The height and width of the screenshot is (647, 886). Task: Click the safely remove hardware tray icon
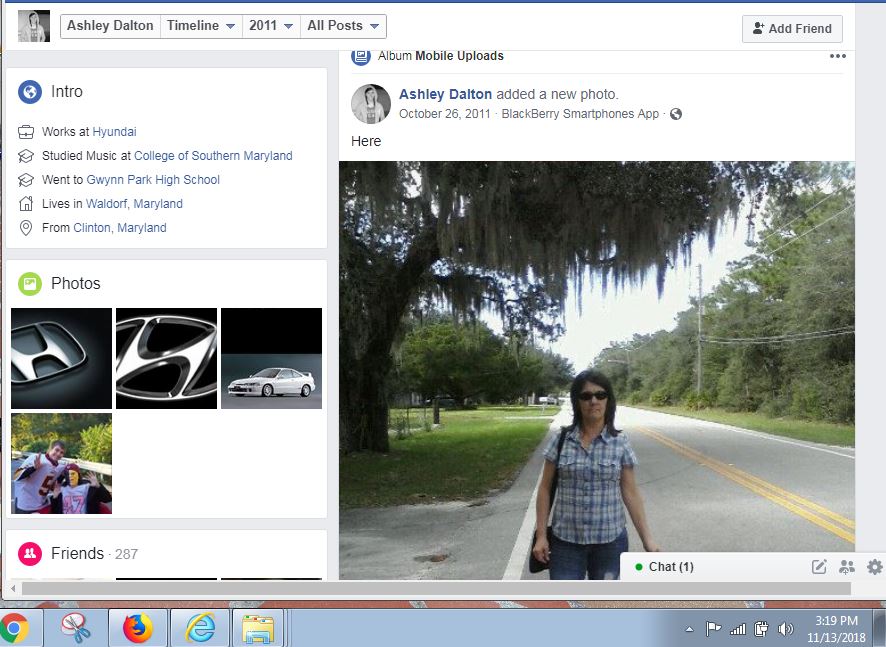pos(762,628)
